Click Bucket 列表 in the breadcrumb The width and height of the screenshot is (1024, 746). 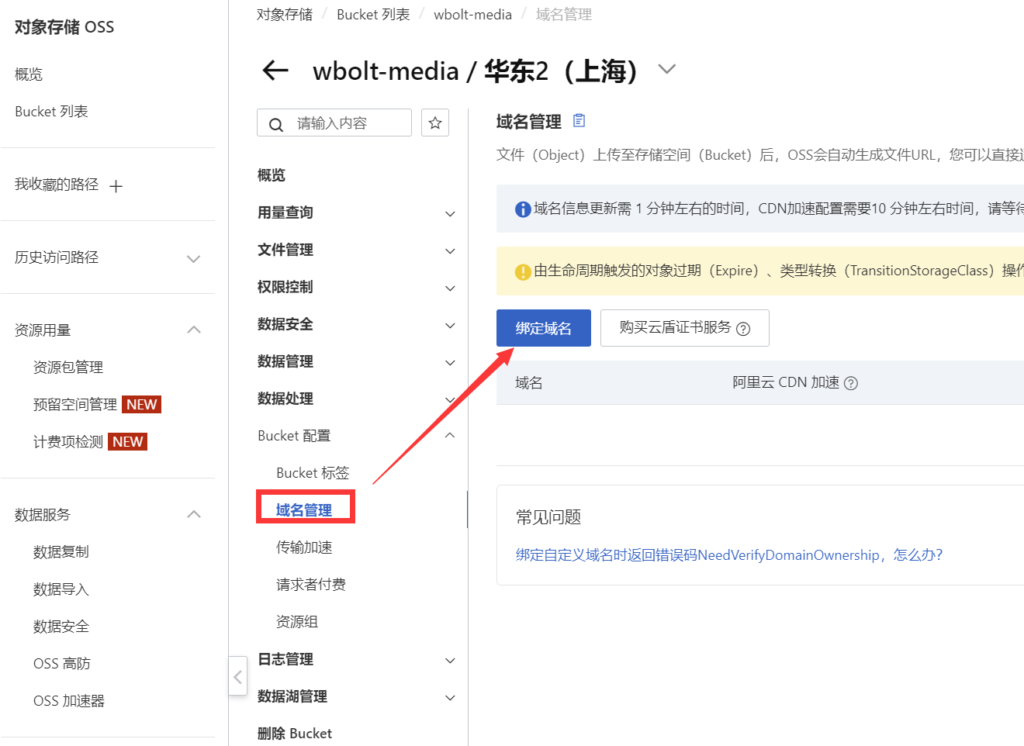(x=373, y=14)
